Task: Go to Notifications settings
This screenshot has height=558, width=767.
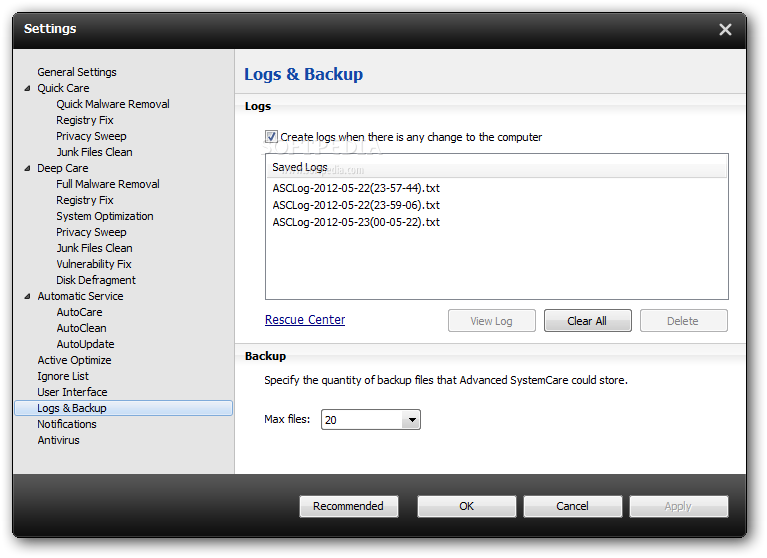Action: (67, 424)
